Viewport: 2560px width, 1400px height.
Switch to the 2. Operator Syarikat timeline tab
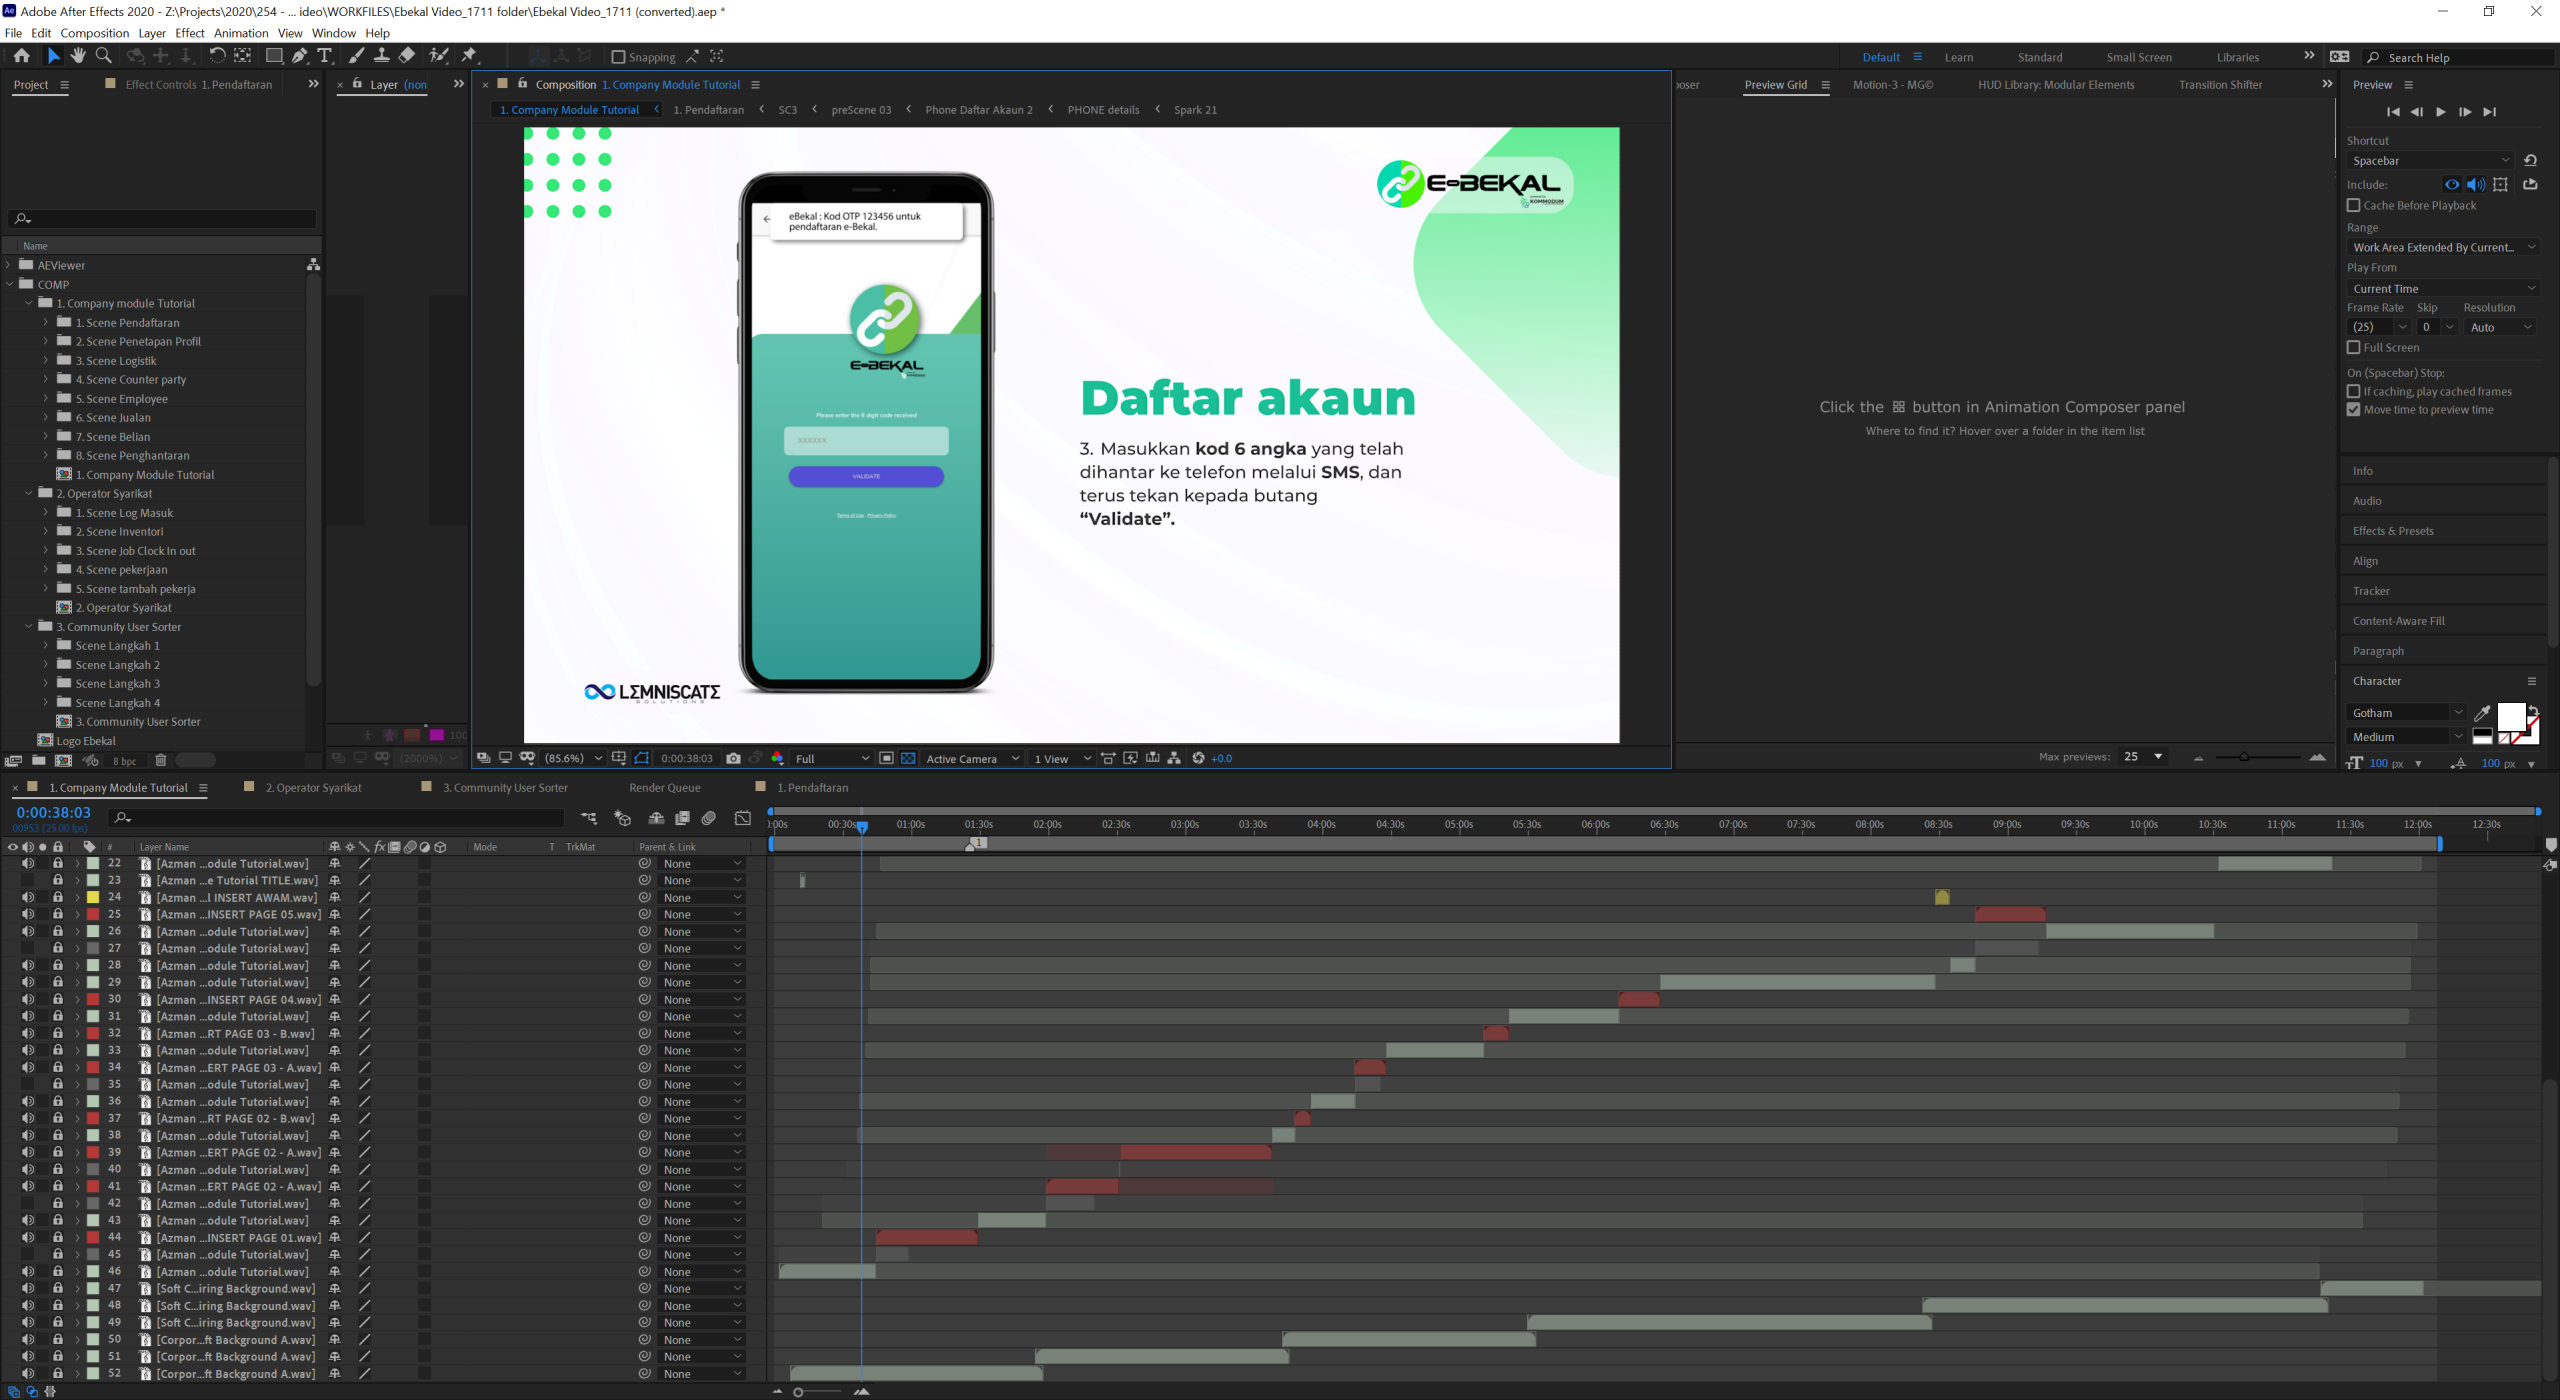click(313, 788)
